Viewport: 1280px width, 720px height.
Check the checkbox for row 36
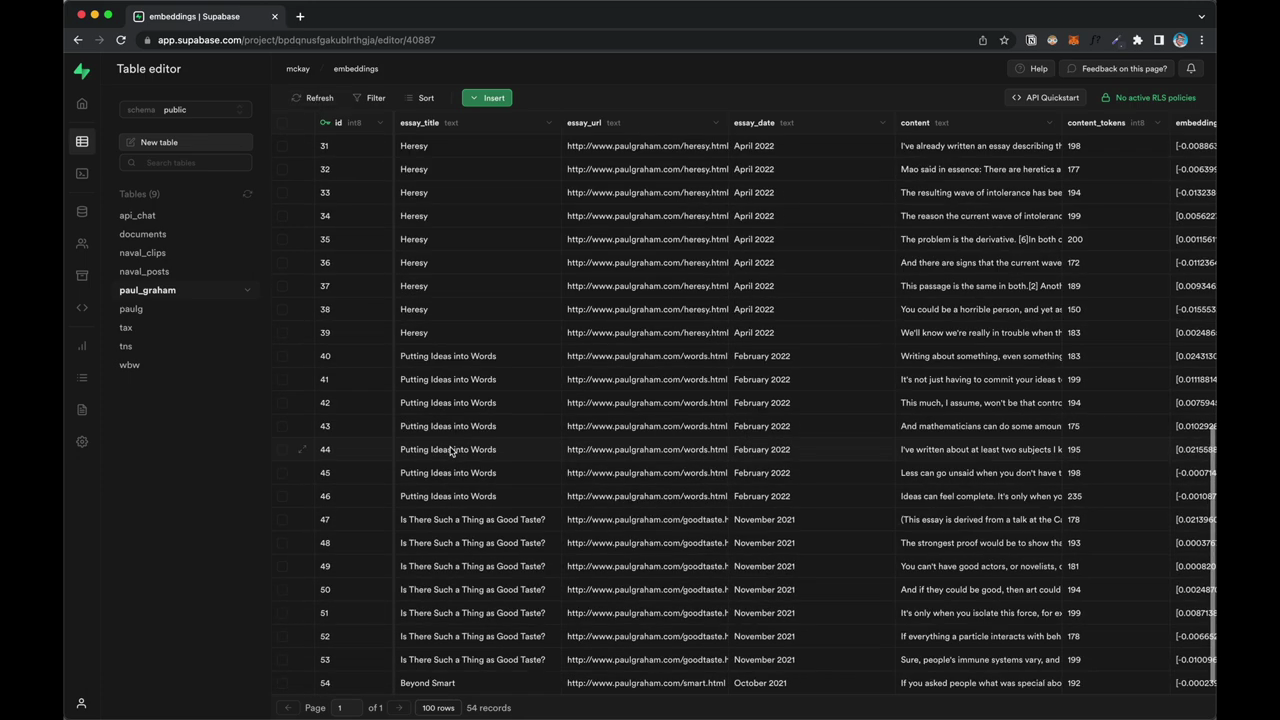coord(282,263)
